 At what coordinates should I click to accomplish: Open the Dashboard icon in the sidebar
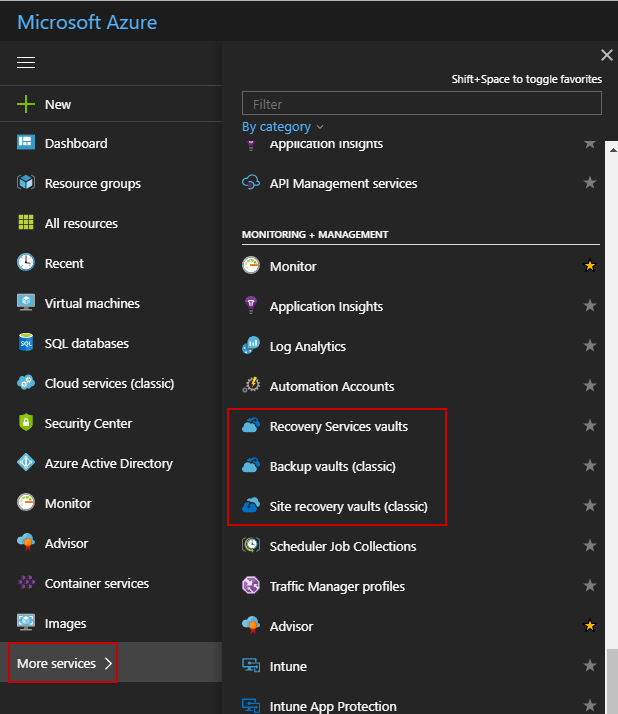tap(26, 143)
